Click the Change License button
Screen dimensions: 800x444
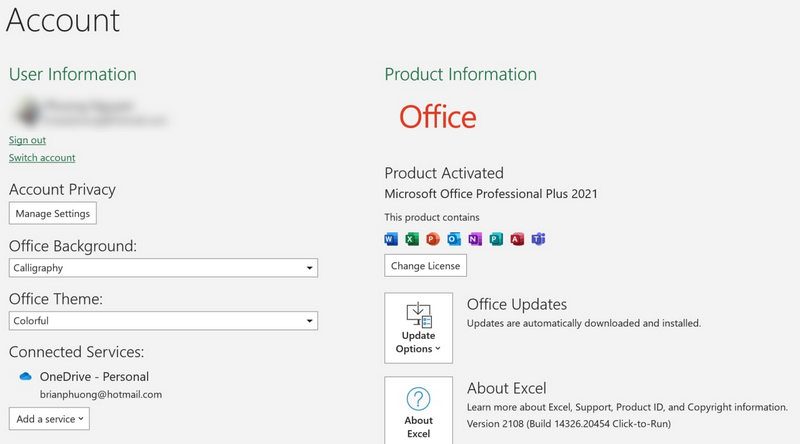[x=425, y=265]
